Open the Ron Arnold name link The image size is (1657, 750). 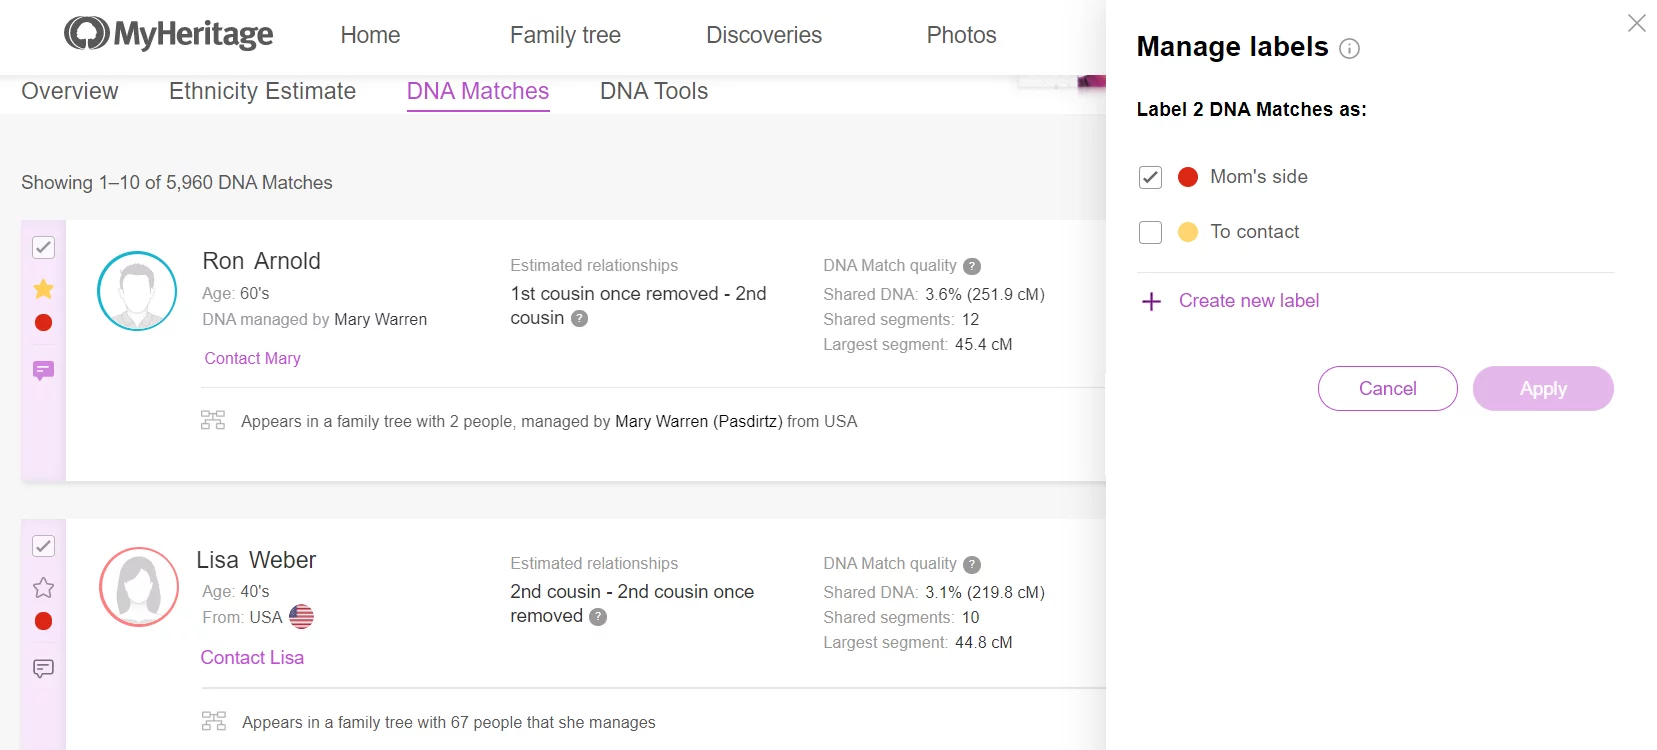261,261
